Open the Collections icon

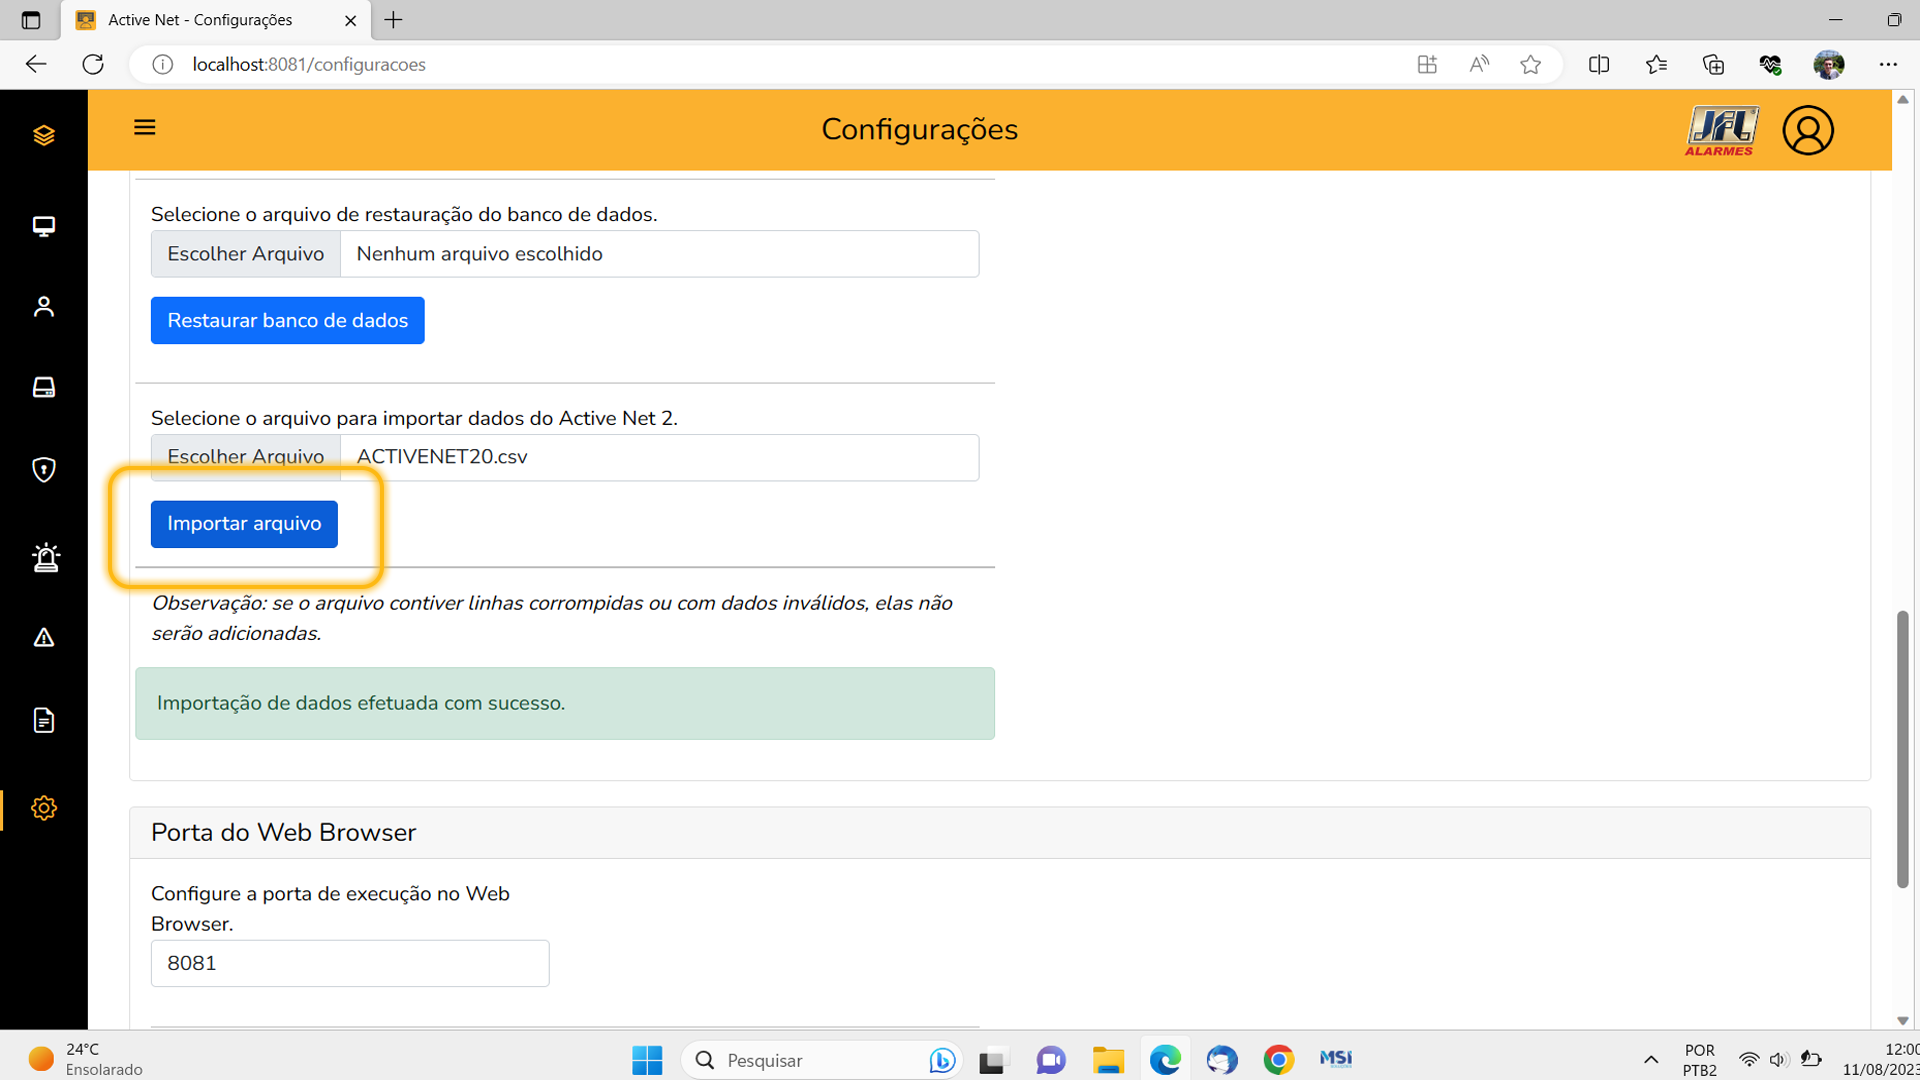tap(1713, 64)
